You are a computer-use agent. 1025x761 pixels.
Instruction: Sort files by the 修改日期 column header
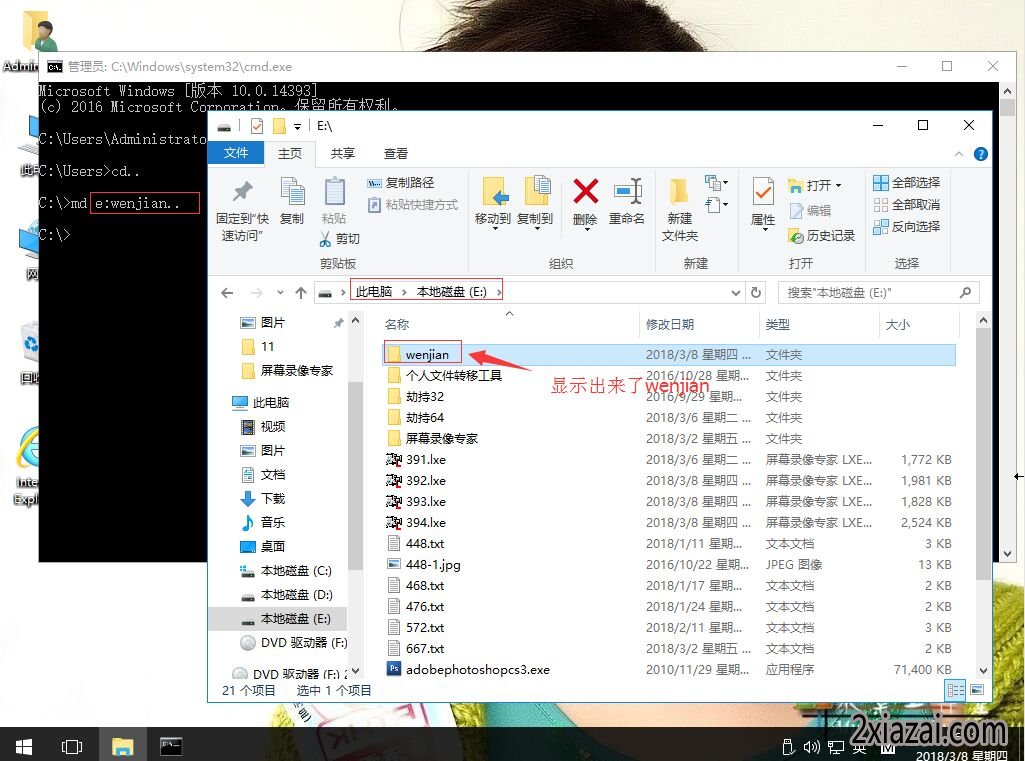tap(670, 324)
